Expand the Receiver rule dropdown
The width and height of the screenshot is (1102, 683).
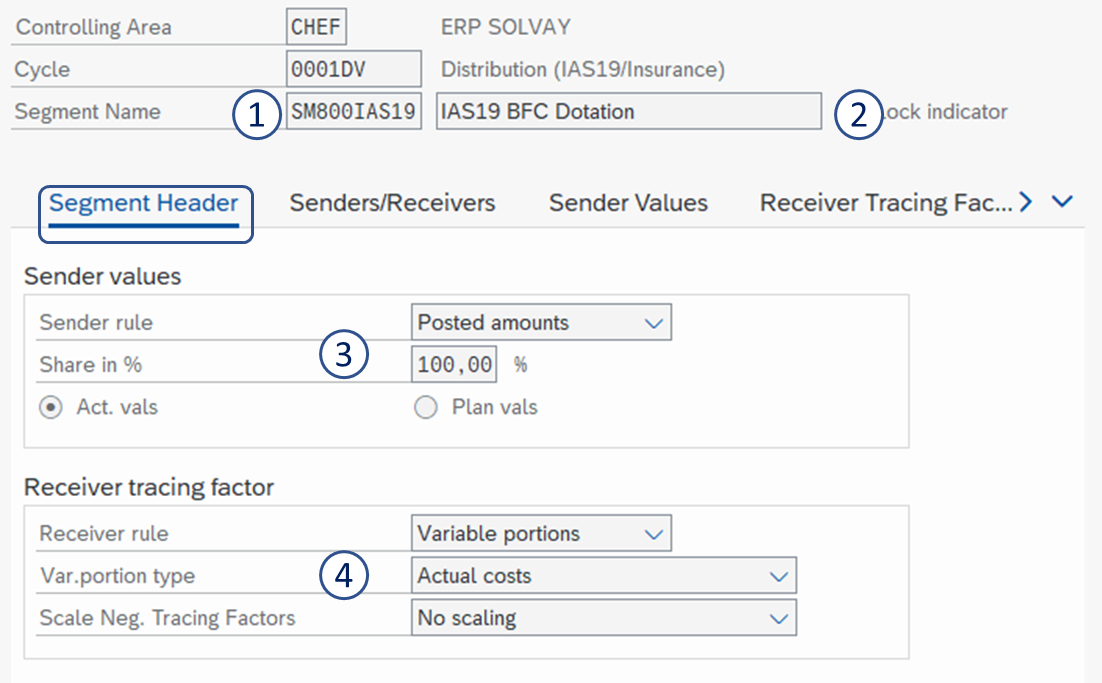click(x=541, y=533)
